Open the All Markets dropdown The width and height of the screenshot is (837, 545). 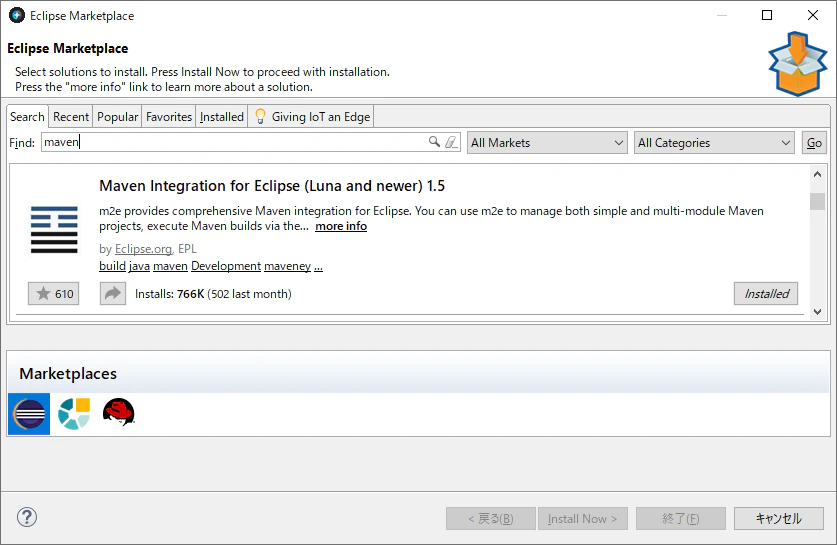[547, 143]
